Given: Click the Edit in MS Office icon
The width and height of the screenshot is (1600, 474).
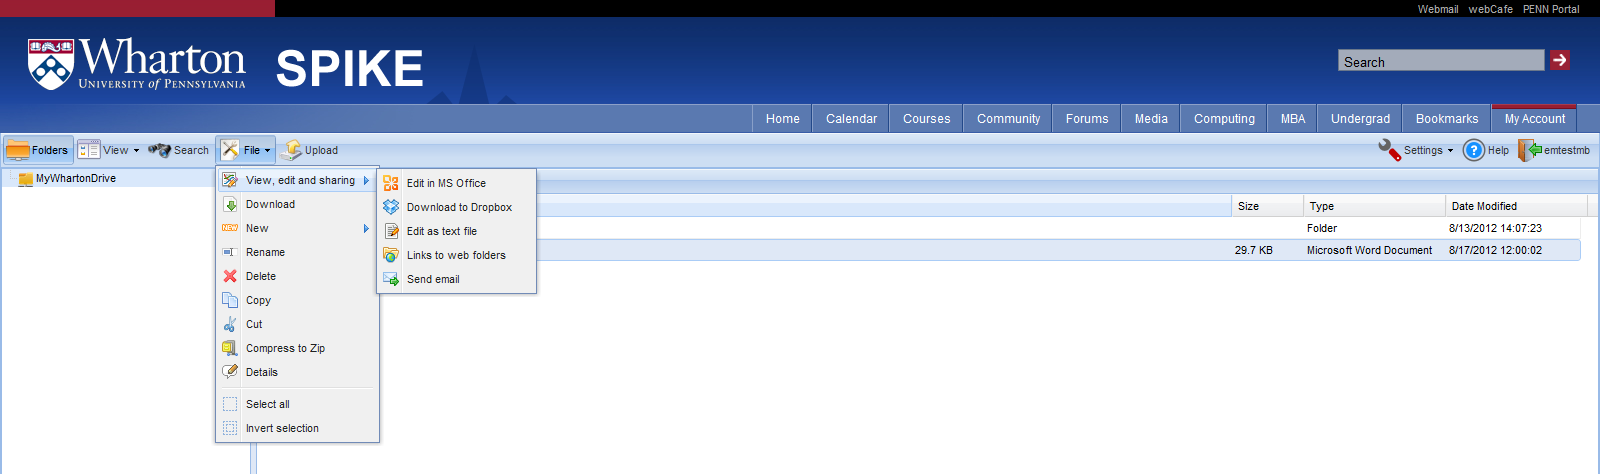Looking at the screenshot, I should click(x=391, y=183).
